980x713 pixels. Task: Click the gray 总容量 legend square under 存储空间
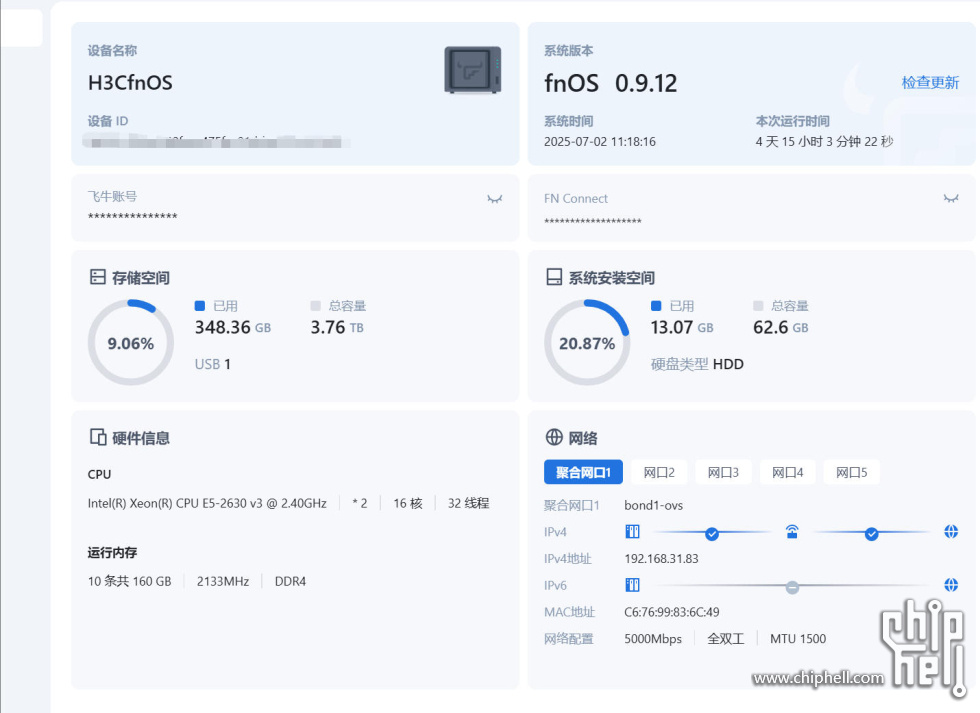pyautogui.click(x=316, y=306)
